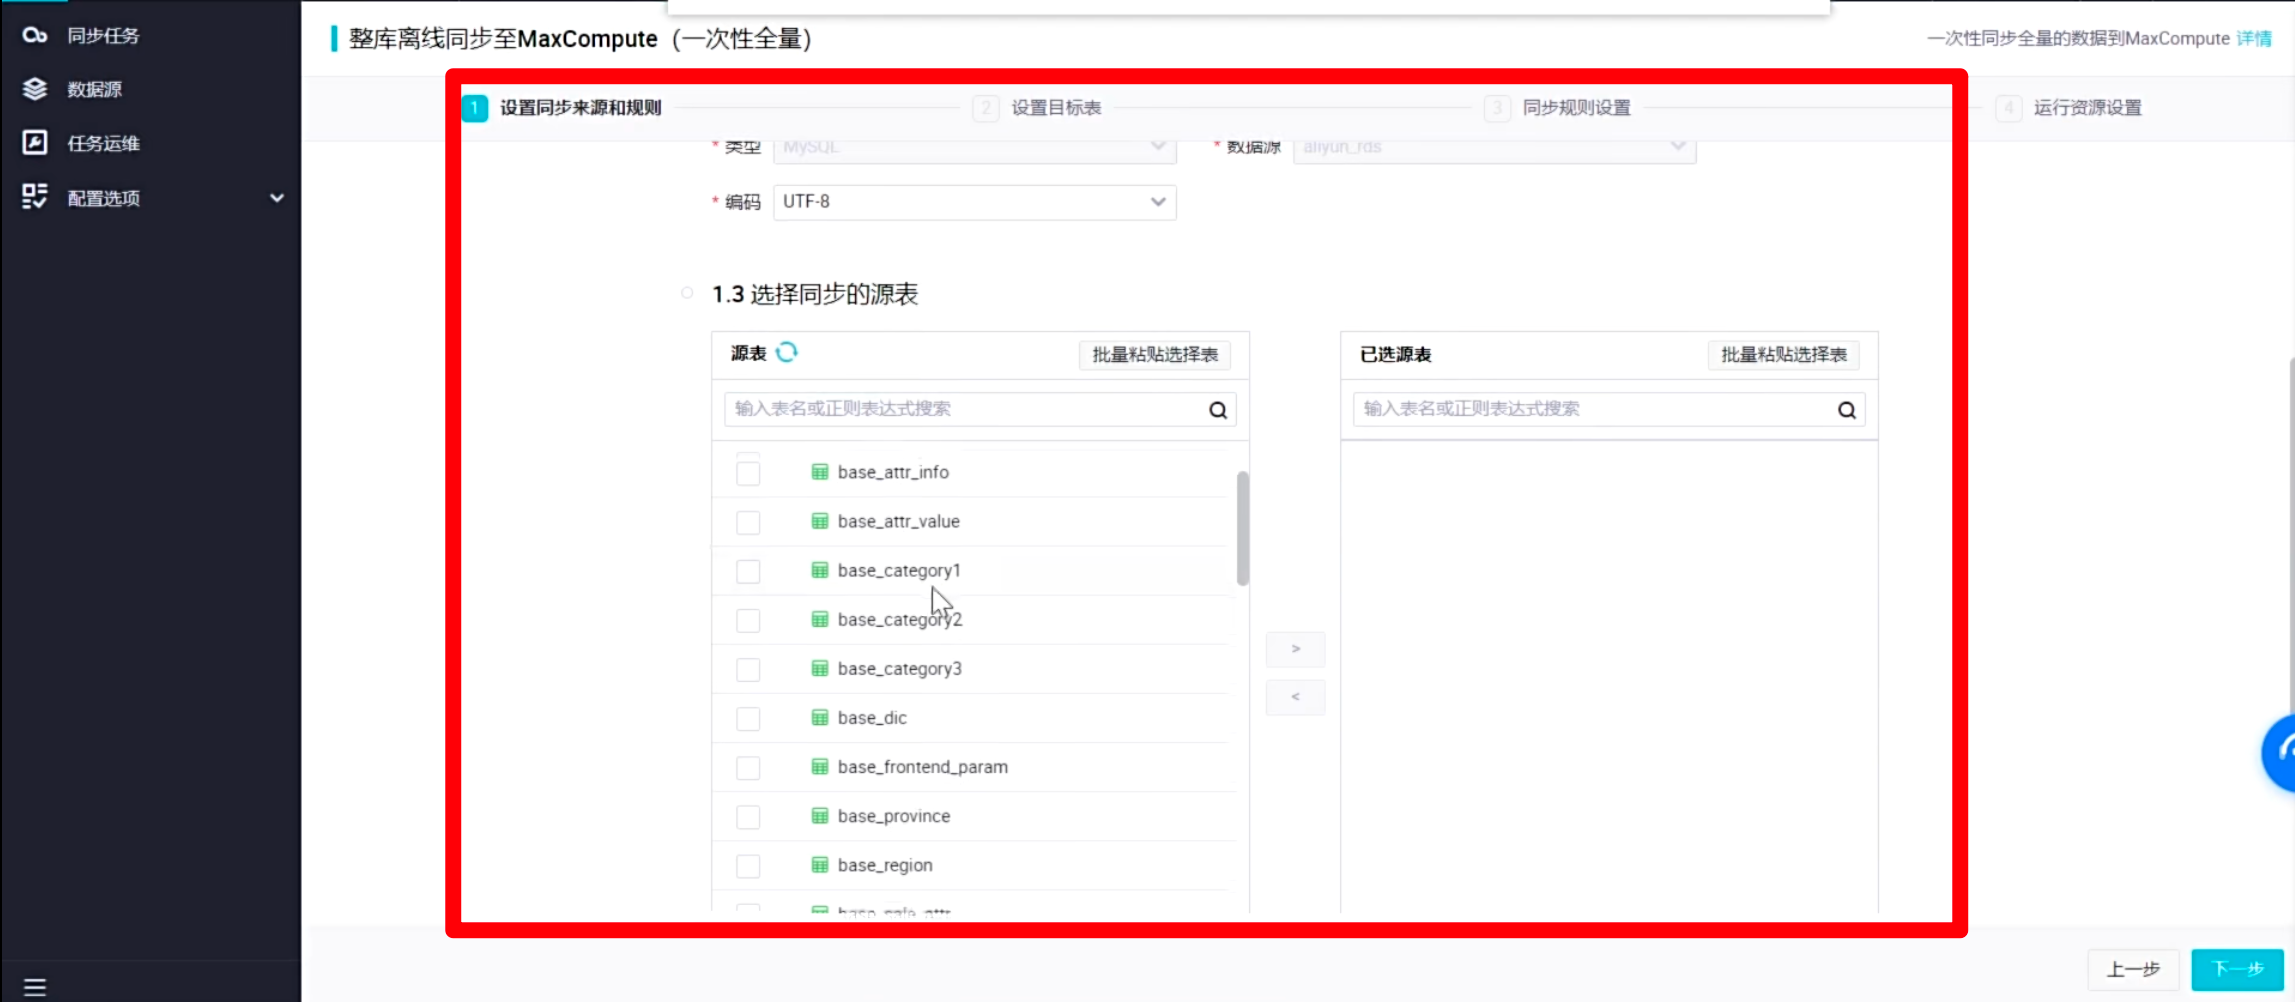The height and width of the screenshot is (1002, 2295).
Task: Click the 上一步 button
Action: (2133, 969)
